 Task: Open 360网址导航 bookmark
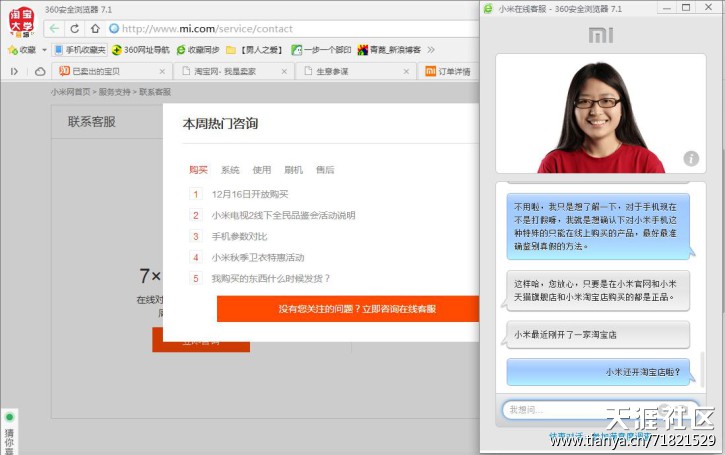point(141,50)
